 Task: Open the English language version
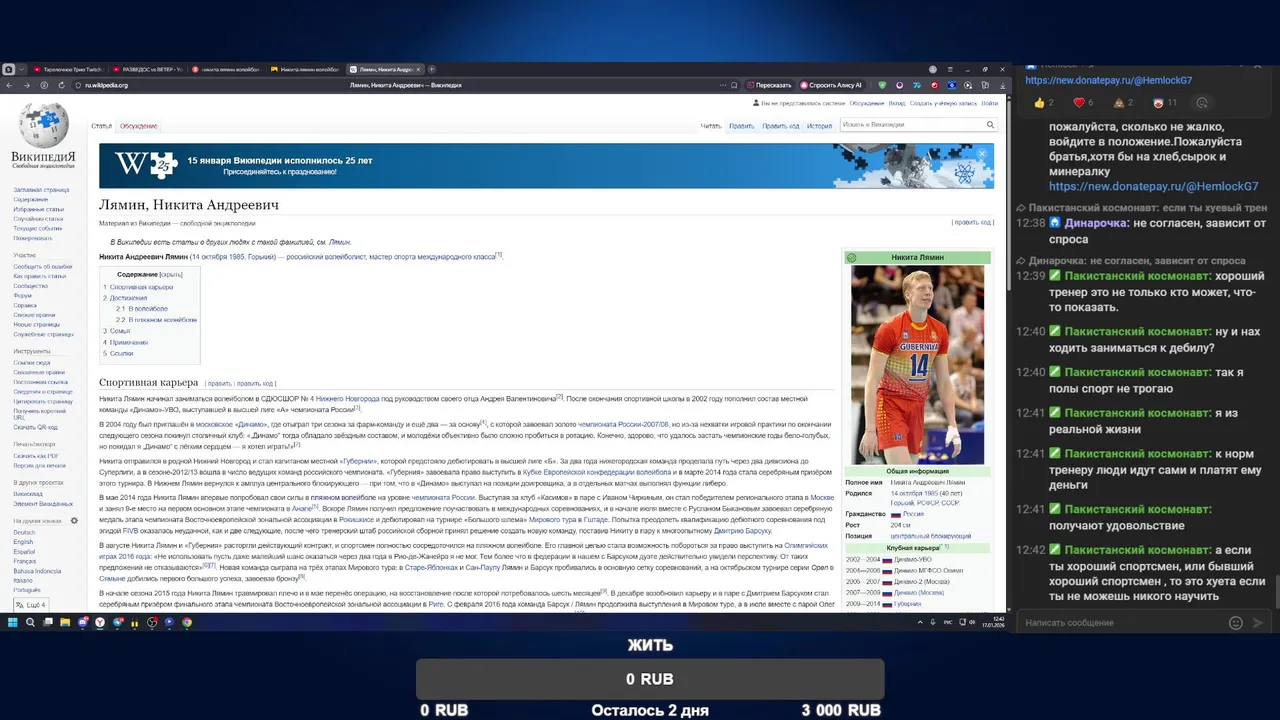[x=23, y=542]
